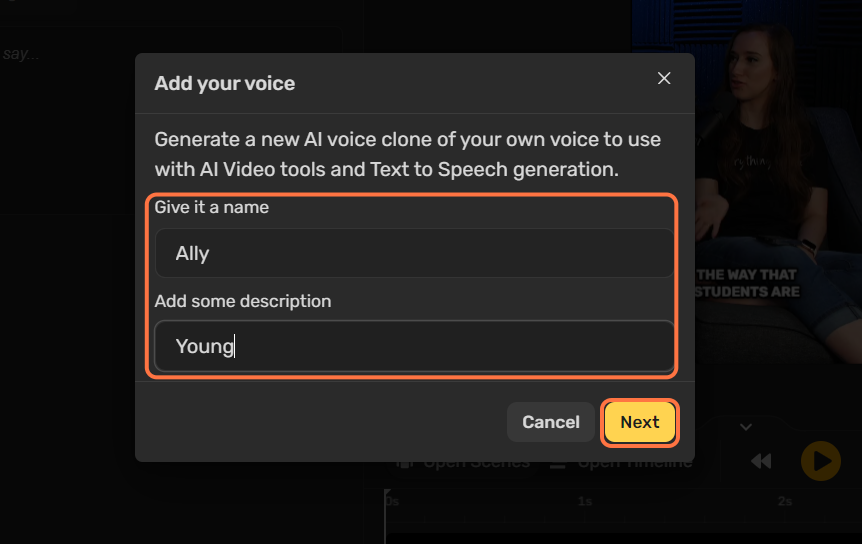
Task: Play the video with the yellow play button
Action: coord(821,461)
